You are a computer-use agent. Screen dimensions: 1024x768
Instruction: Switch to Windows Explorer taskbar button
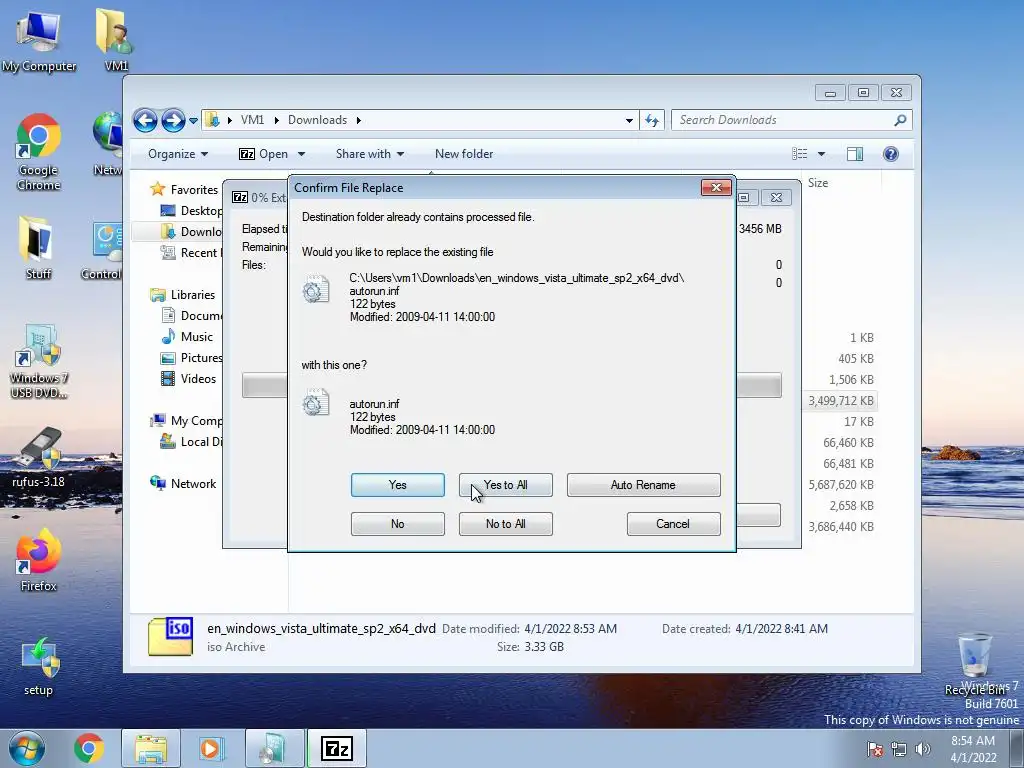tap(151, 748)
